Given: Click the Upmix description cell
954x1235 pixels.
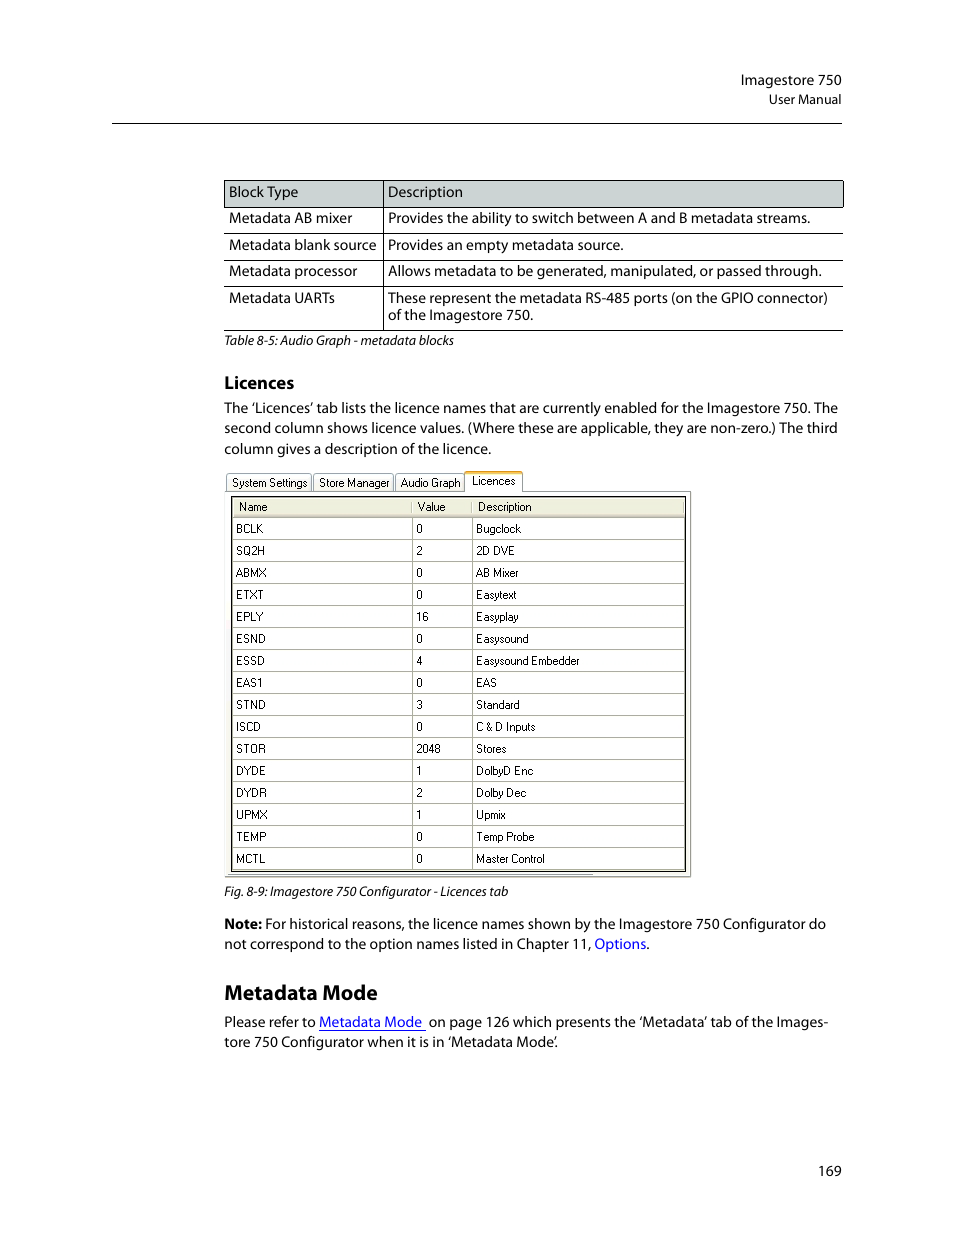Looking at the screenshot, I should (x=578, y=815).
